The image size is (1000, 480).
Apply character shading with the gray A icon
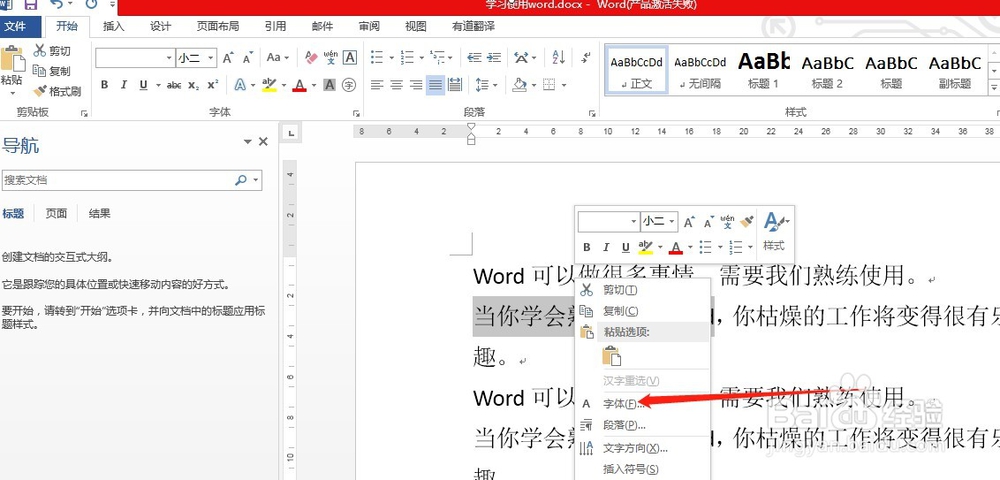329,85
